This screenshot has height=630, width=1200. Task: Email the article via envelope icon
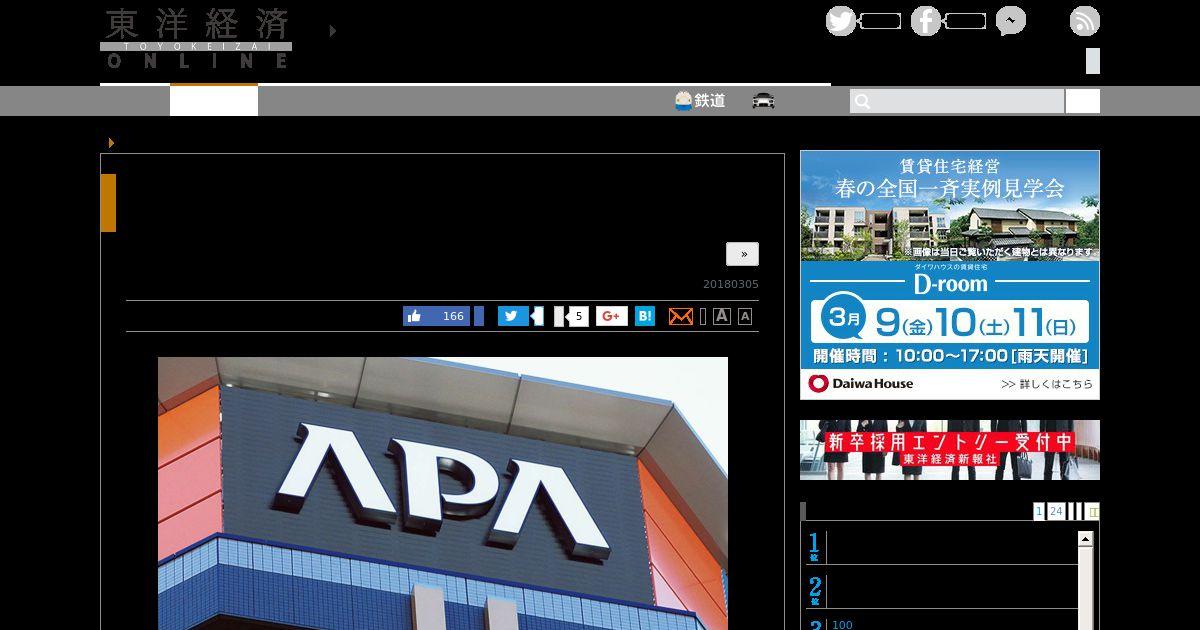(681, 316)
